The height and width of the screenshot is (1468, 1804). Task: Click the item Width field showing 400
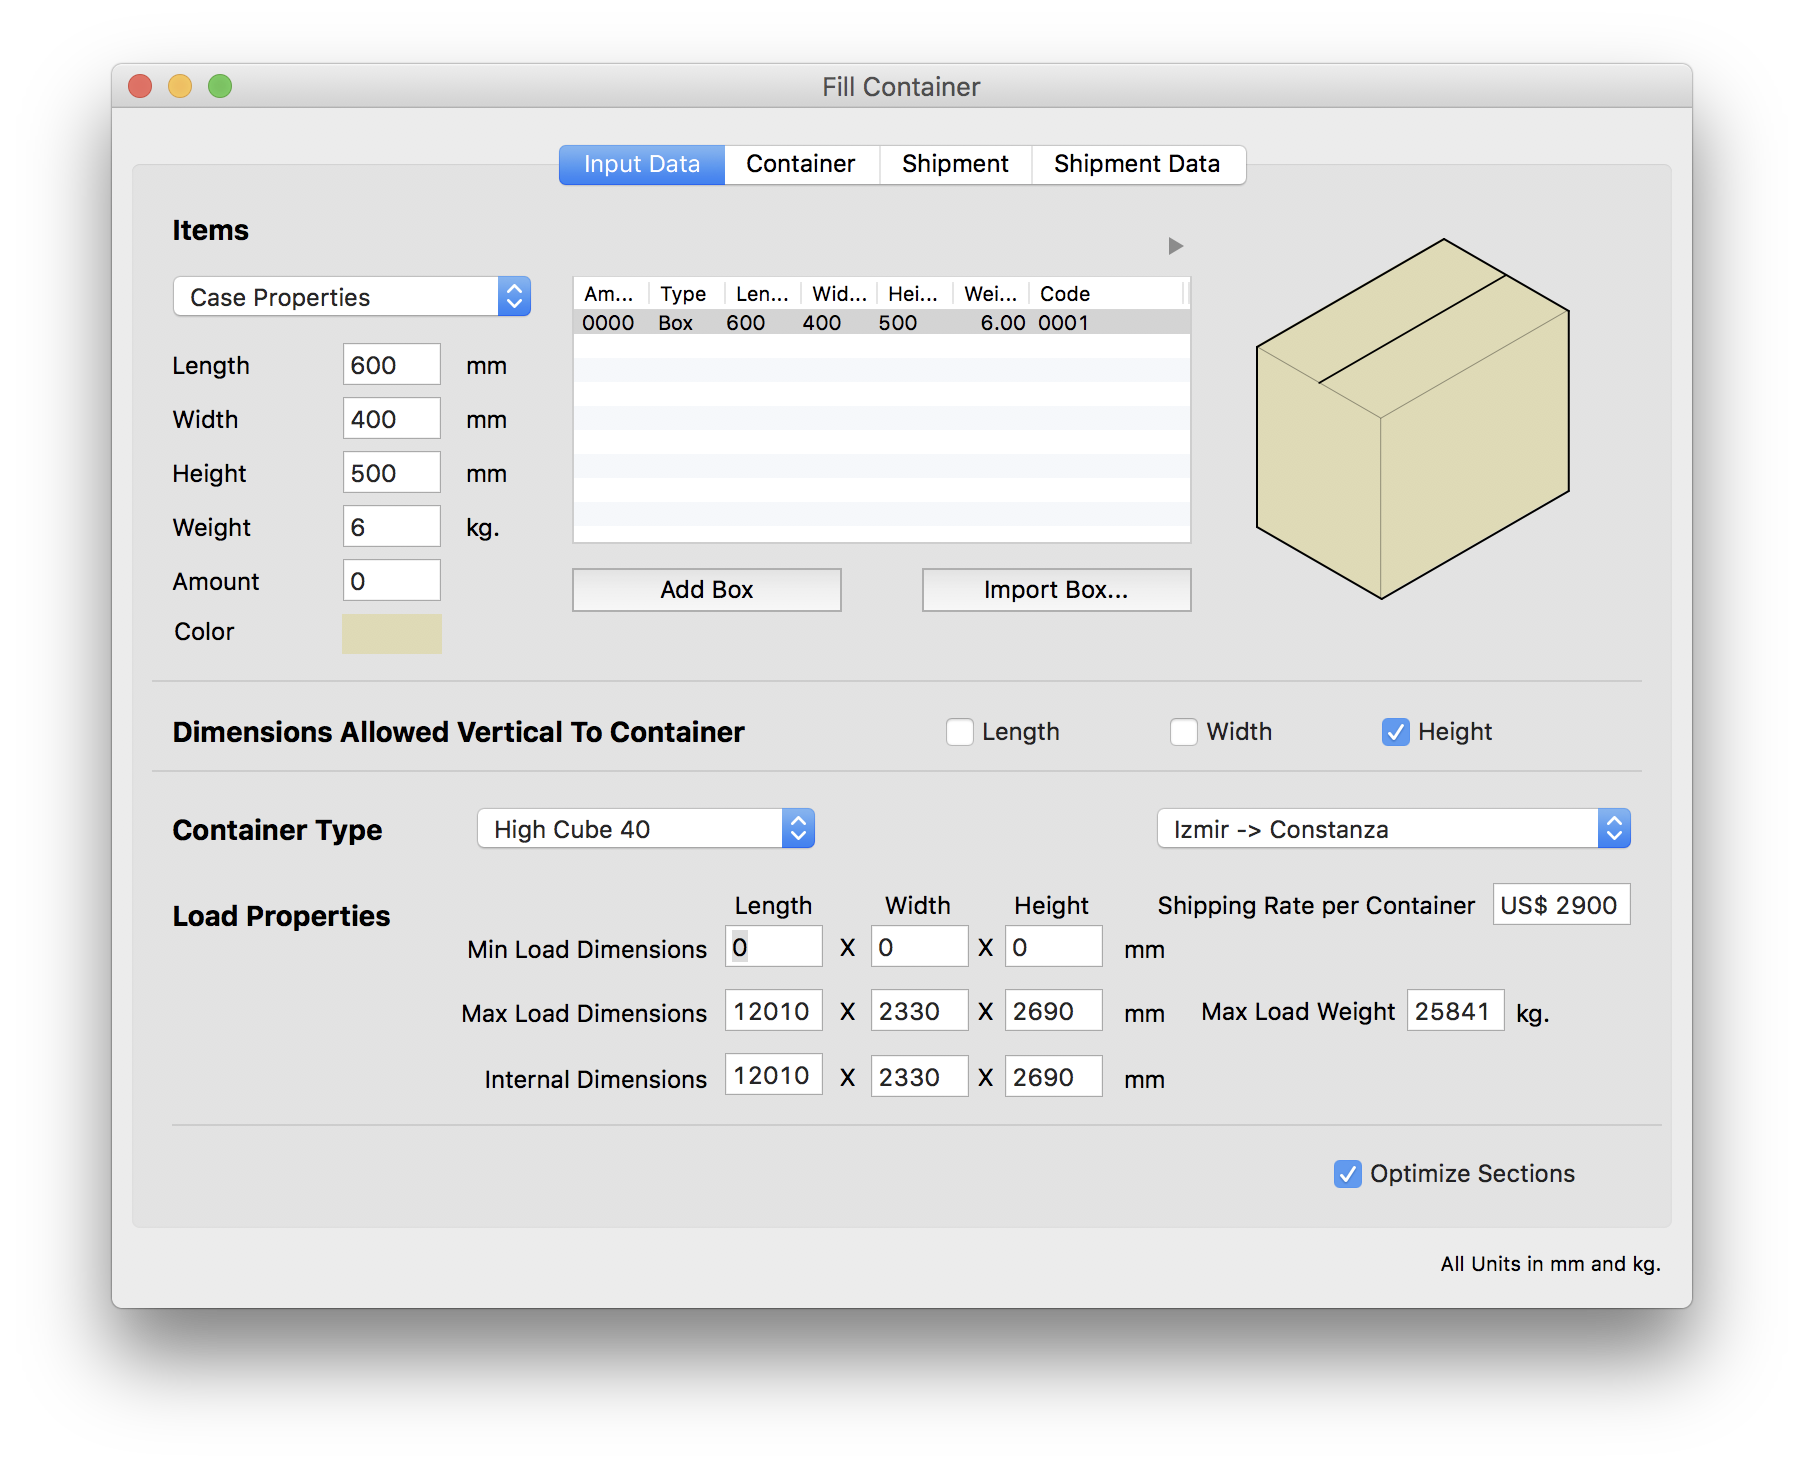click(392, 419)
